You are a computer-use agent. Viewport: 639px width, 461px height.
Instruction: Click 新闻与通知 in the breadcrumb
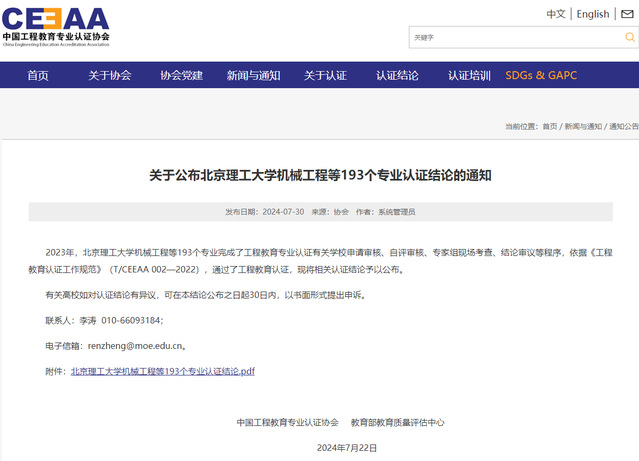(583, 127)
